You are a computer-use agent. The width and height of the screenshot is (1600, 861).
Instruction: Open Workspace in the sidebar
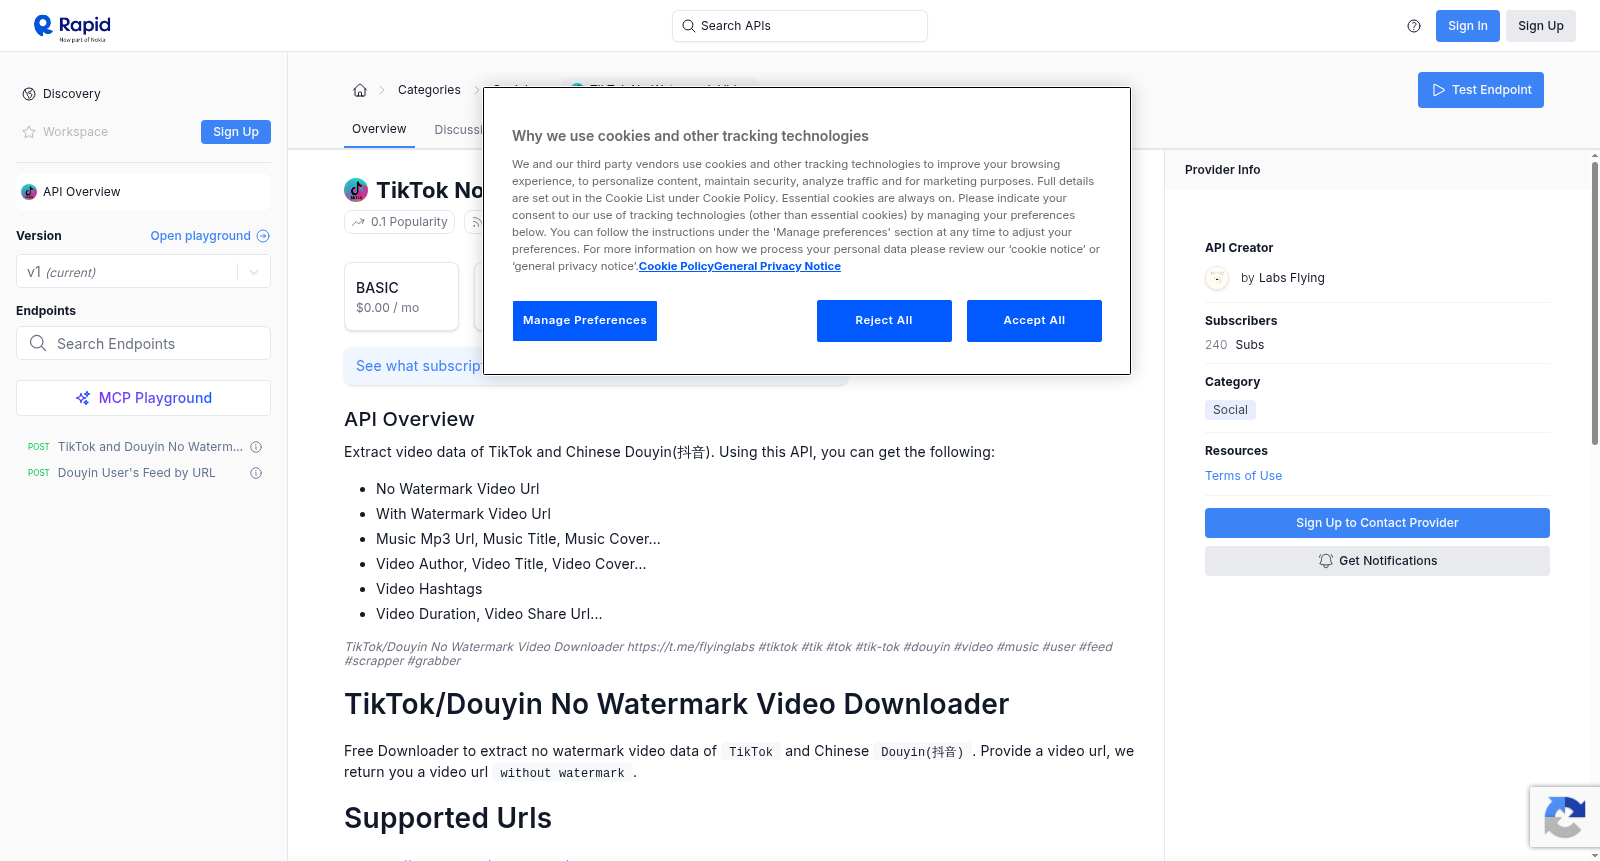pos(75,132)
